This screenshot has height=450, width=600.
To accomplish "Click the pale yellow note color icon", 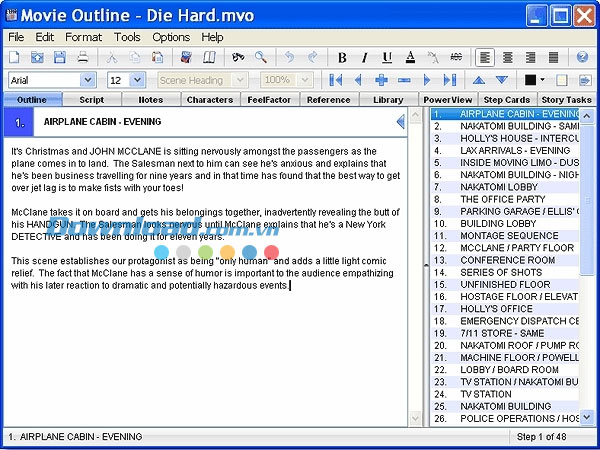I will click(x=561, y=80).
